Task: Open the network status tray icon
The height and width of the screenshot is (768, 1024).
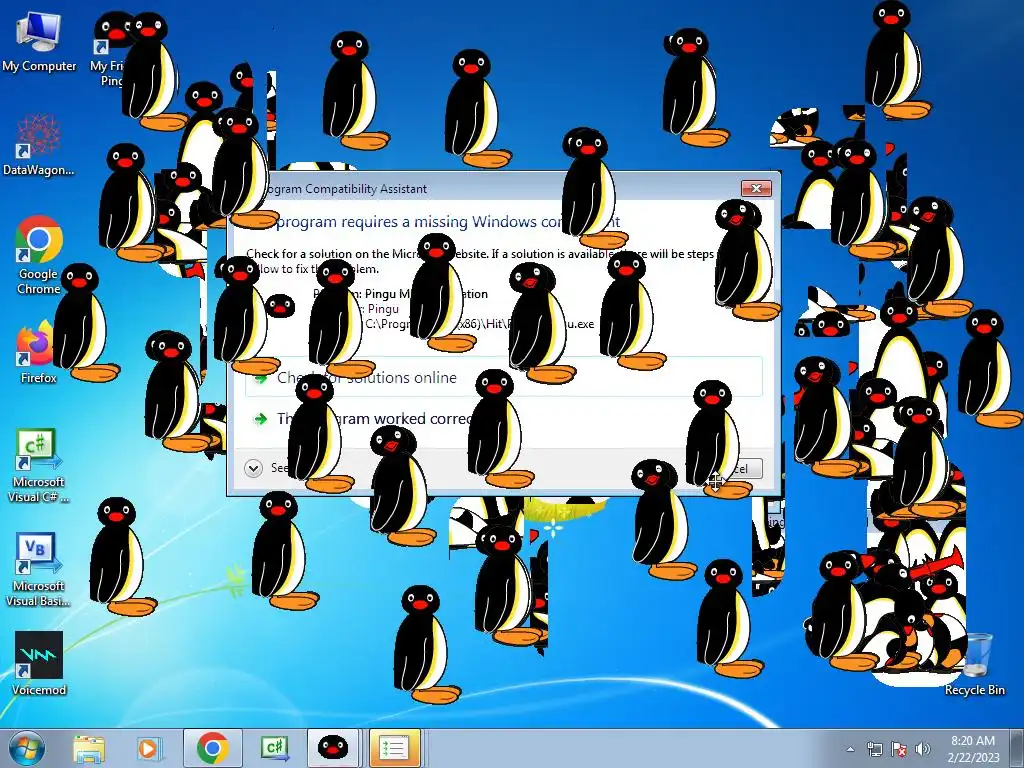Action: 874,749
